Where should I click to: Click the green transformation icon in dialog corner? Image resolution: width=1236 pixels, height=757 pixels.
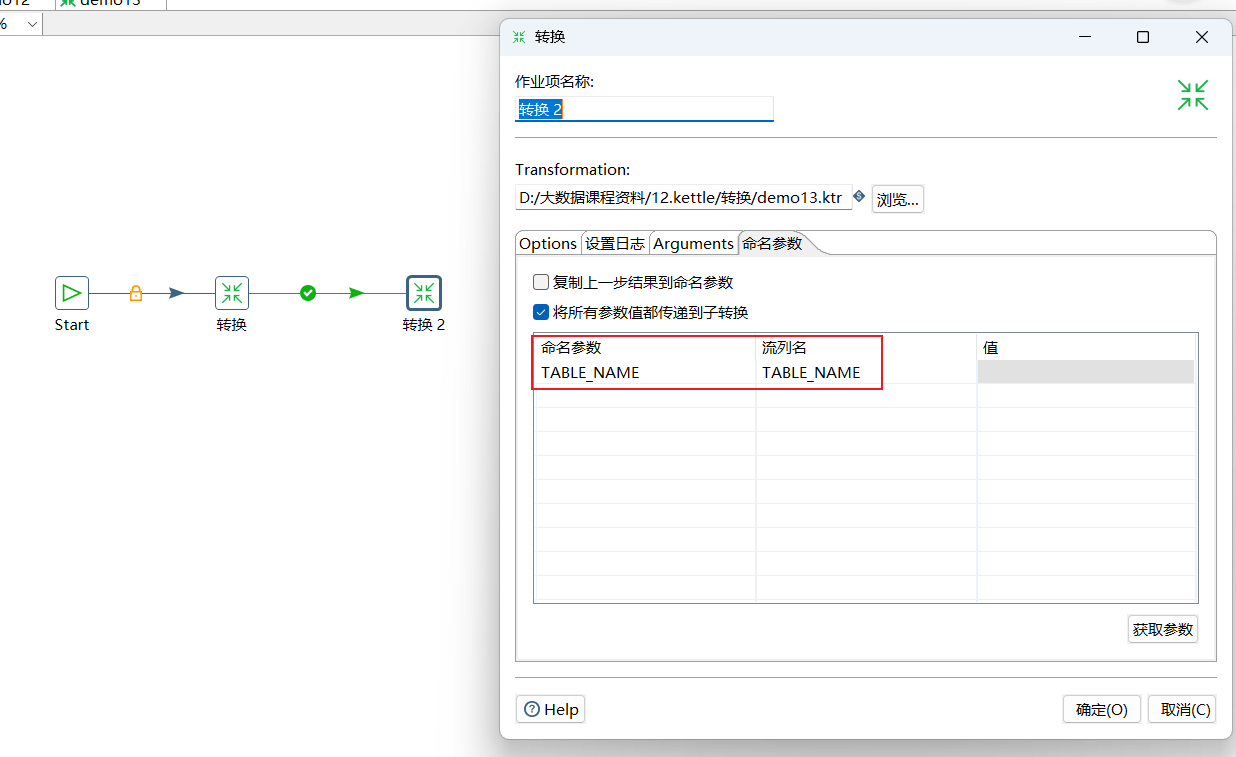pyautogui.click(x=1192, y=95)
